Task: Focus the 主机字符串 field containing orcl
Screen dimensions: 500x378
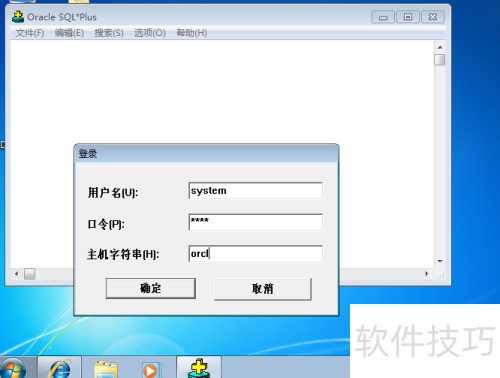Action: [x=256, y=254]
